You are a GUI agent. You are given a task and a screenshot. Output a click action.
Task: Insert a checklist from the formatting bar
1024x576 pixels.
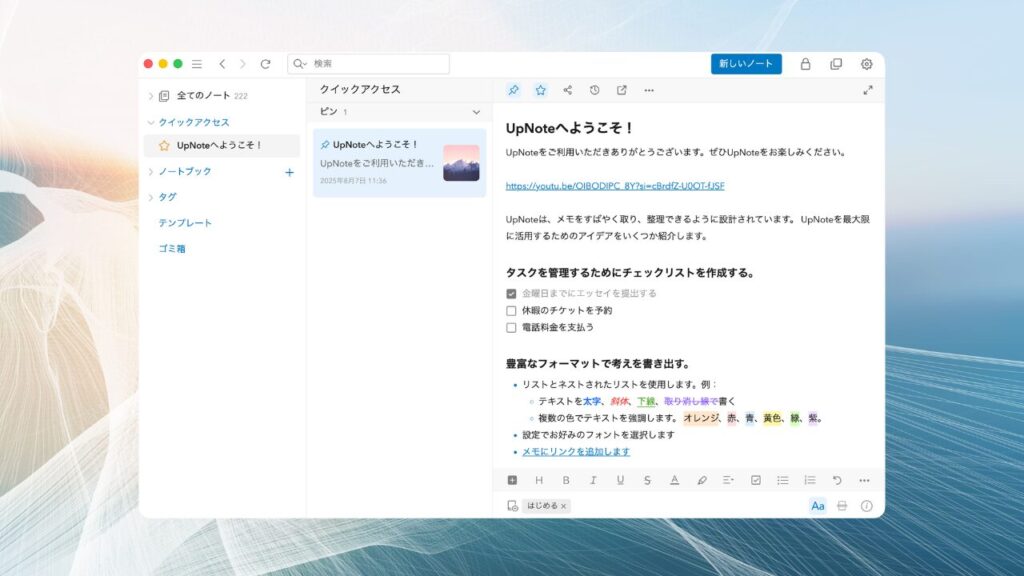click(756, 480)
